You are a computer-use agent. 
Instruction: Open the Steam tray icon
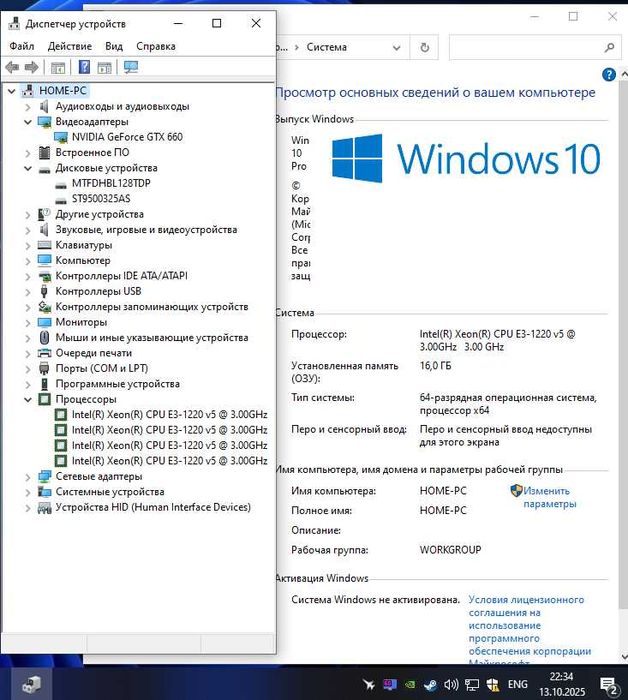431,684
